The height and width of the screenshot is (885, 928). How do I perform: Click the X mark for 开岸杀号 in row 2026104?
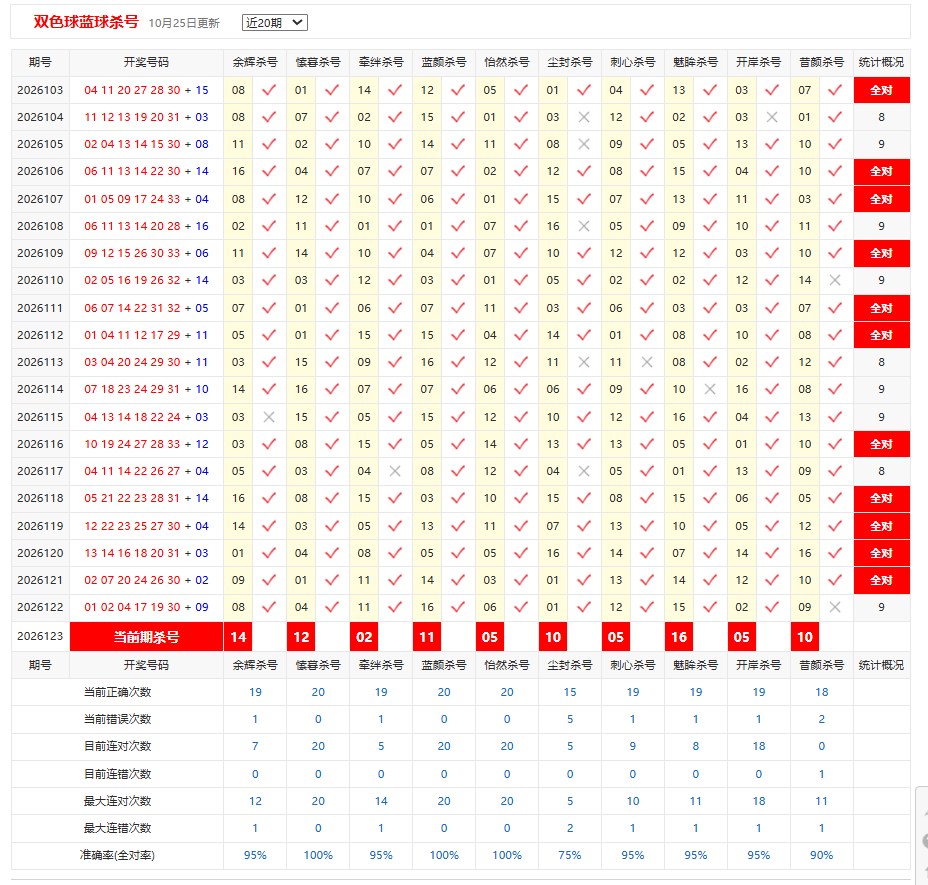point(772,117)
